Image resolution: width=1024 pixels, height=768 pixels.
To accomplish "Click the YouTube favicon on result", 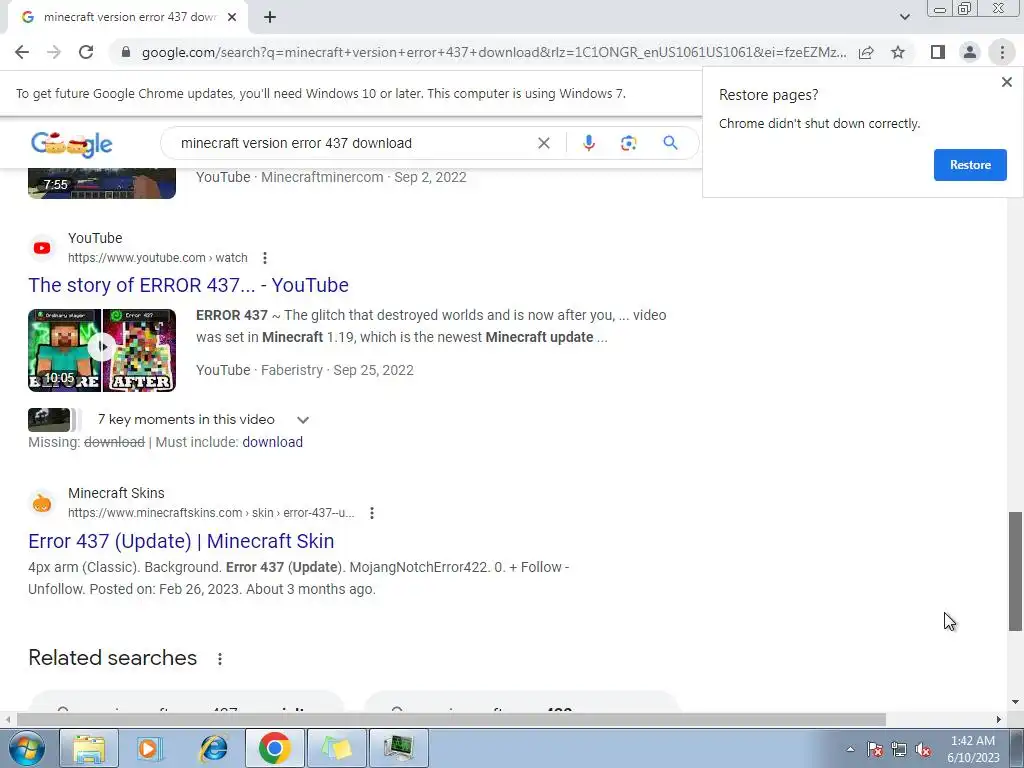I will tap(42, 248).
